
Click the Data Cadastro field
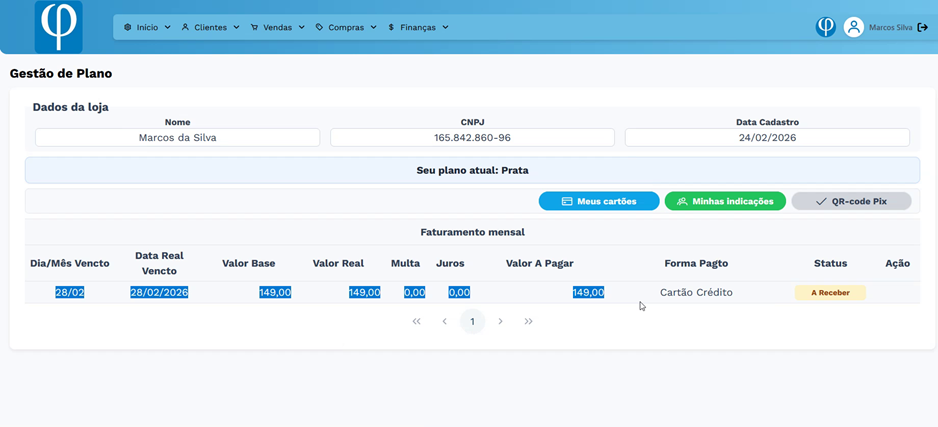coord(767,138)
